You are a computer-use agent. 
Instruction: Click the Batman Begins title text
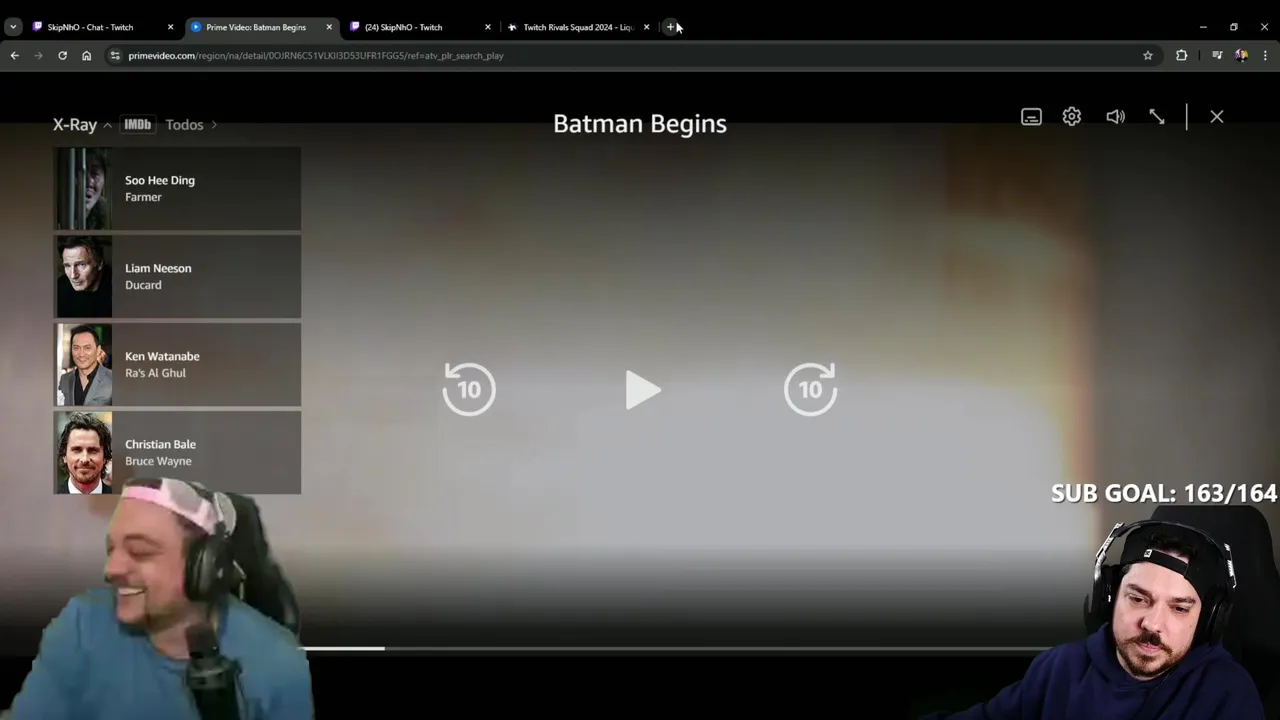(640, 124)
